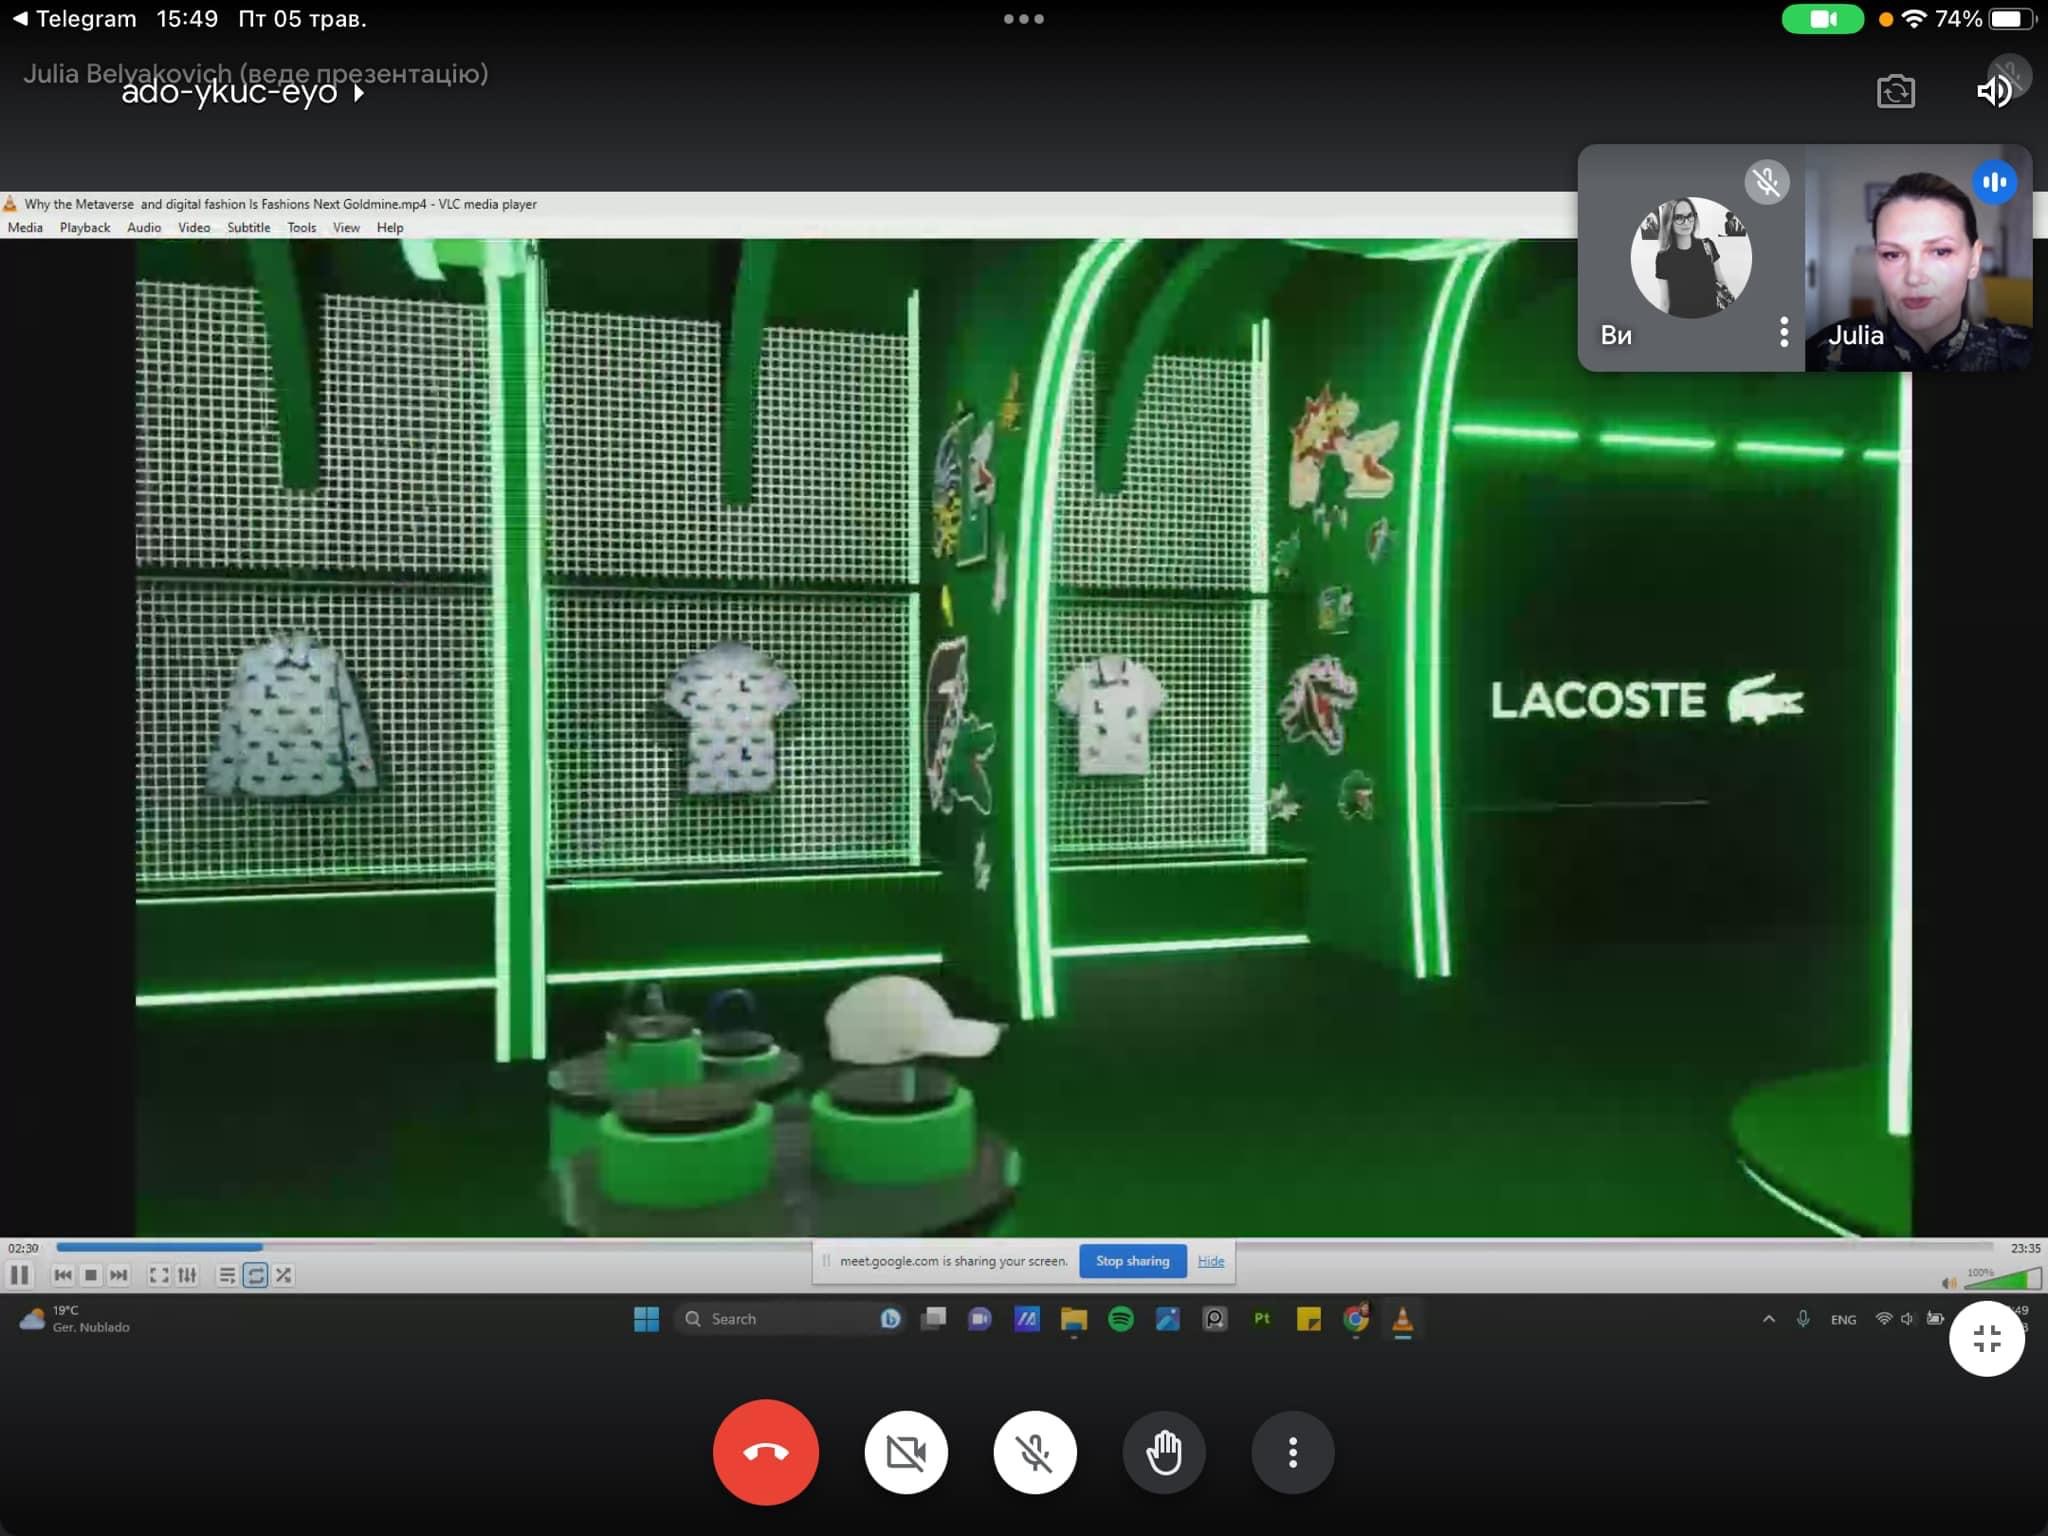Open VLC Media menu
This screenshot has width=2048, height=1536.
(x=25, y=227)
